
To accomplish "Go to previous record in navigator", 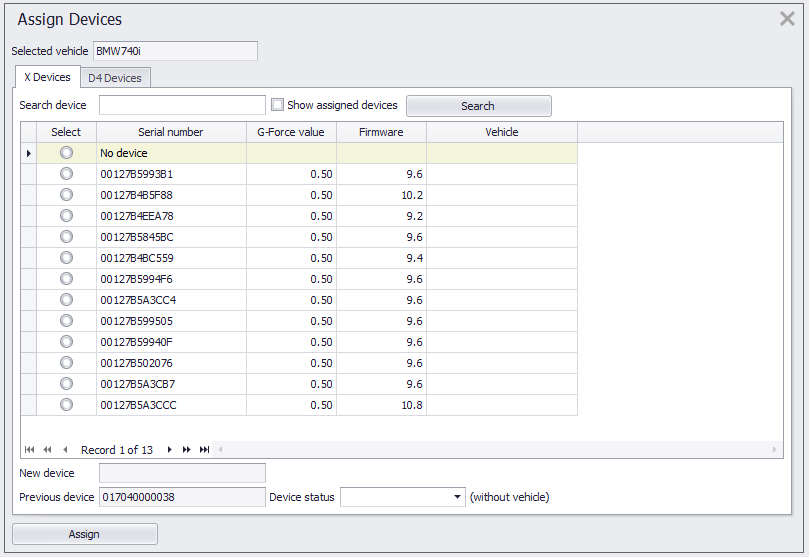I will (65, 450).
